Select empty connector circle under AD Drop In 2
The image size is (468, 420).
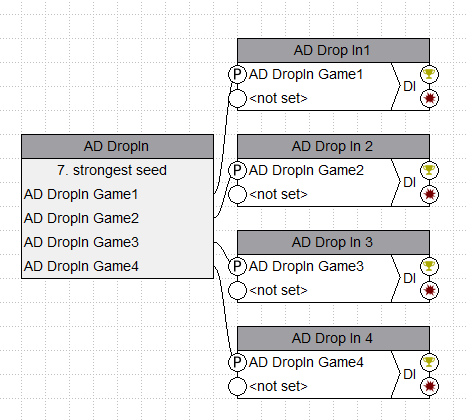tap(237, 194)
